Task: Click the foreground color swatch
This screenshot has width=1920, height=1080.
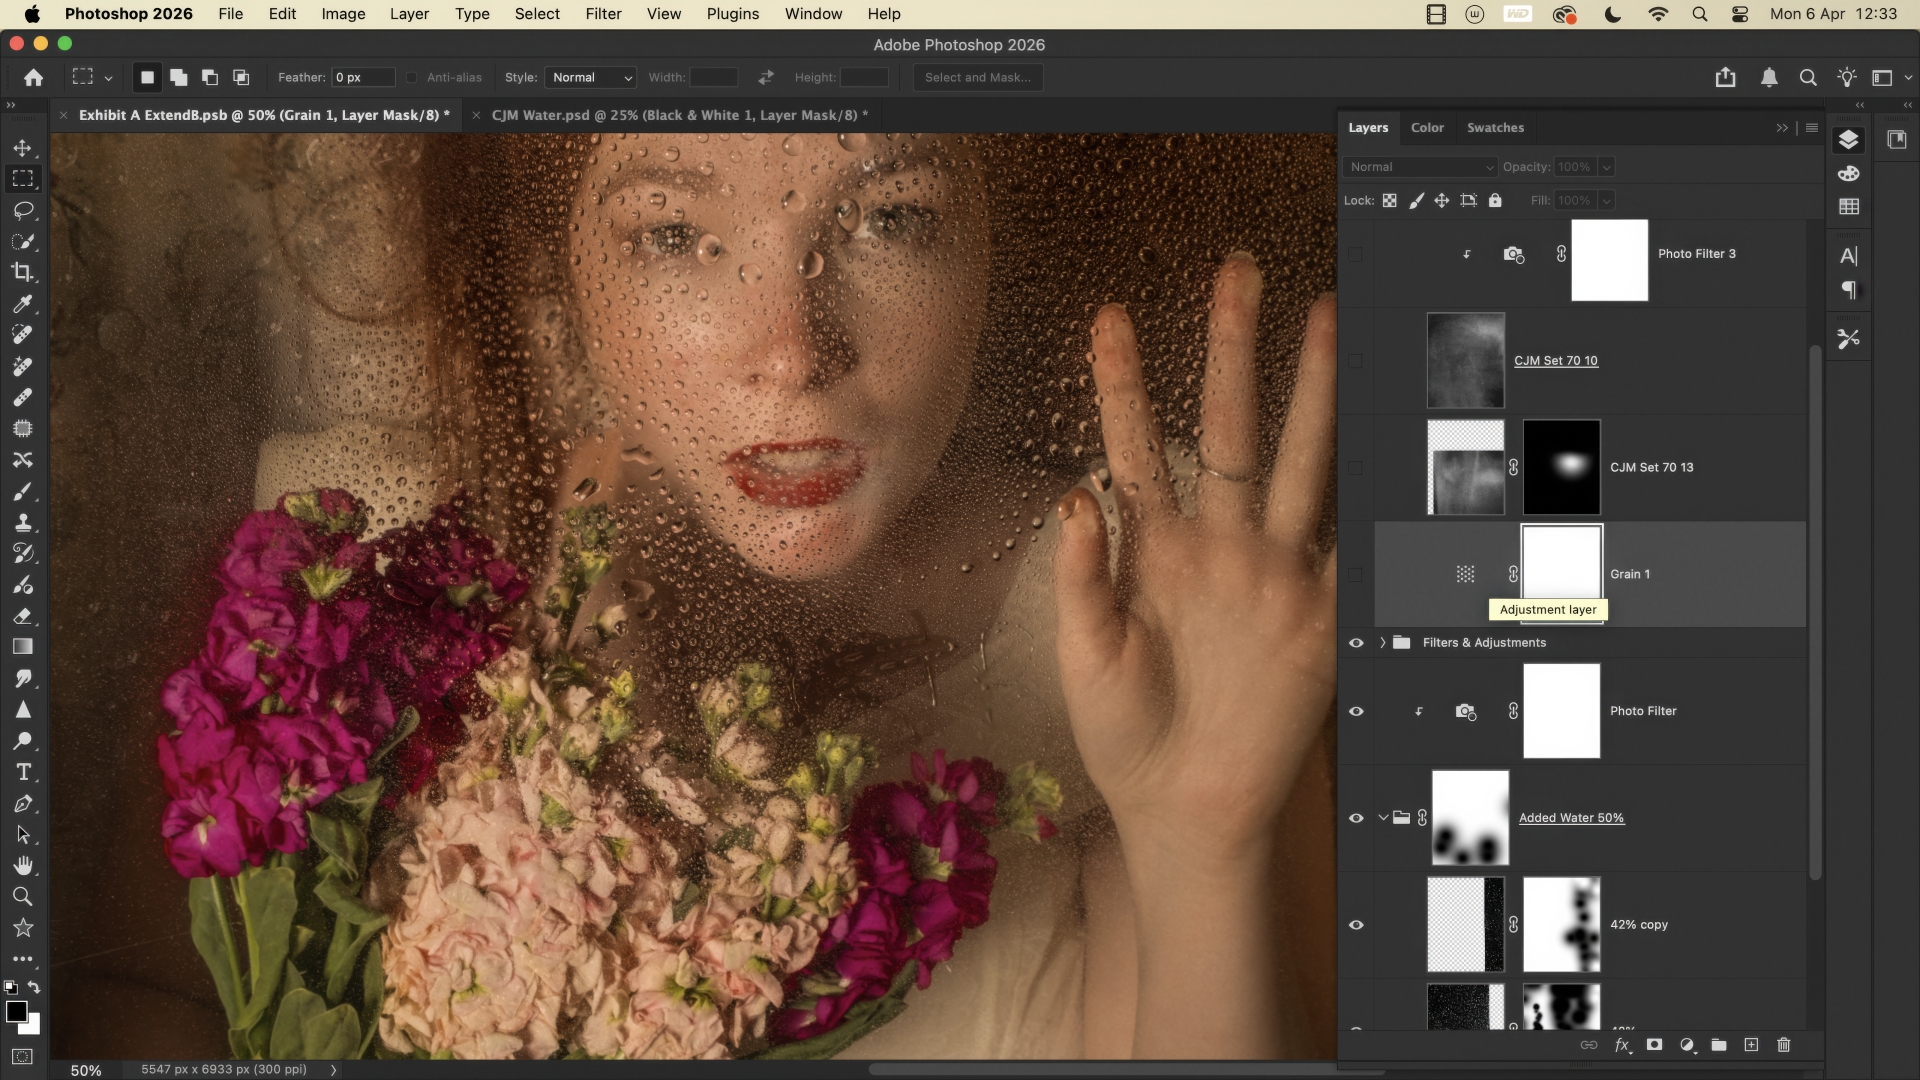Action: (x=15, y=1011)
